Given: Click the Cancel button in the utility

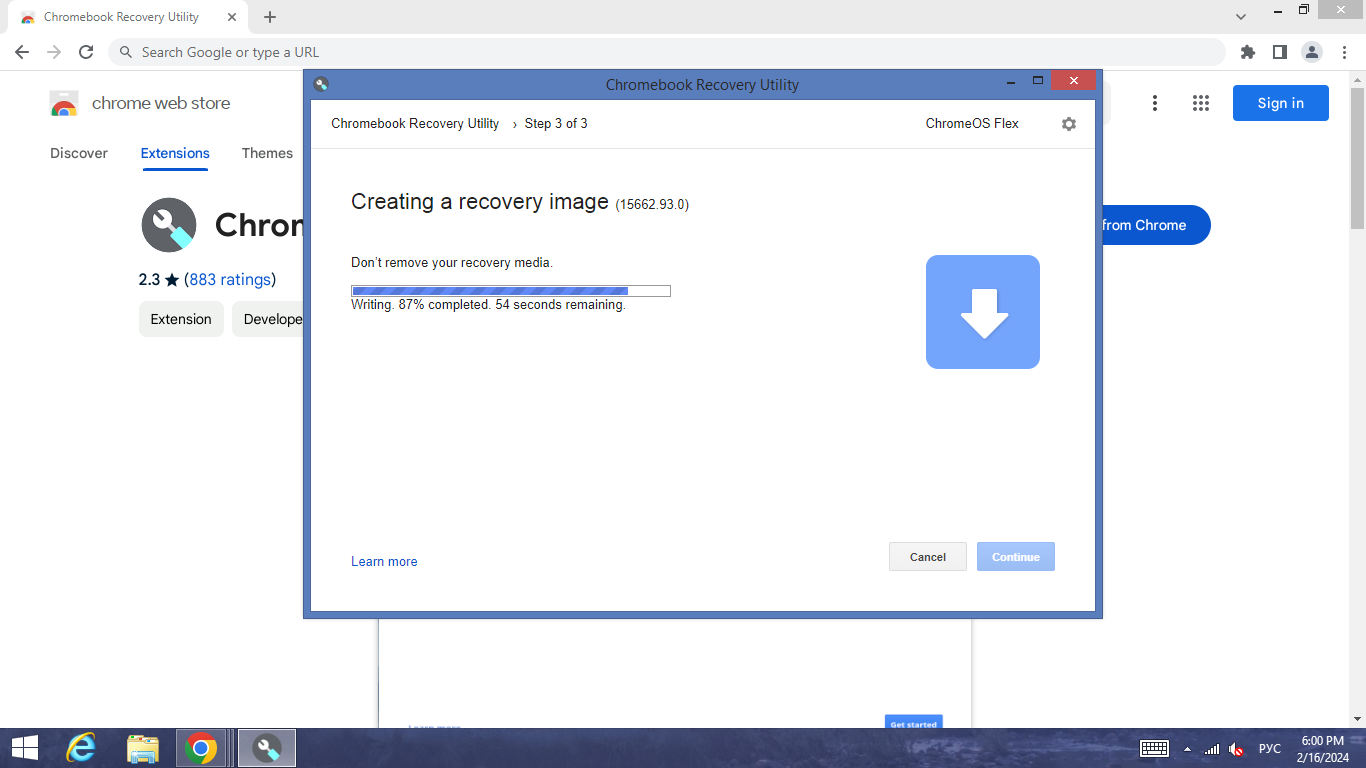Looking at the screenshot, I should (x=928, y=557).
